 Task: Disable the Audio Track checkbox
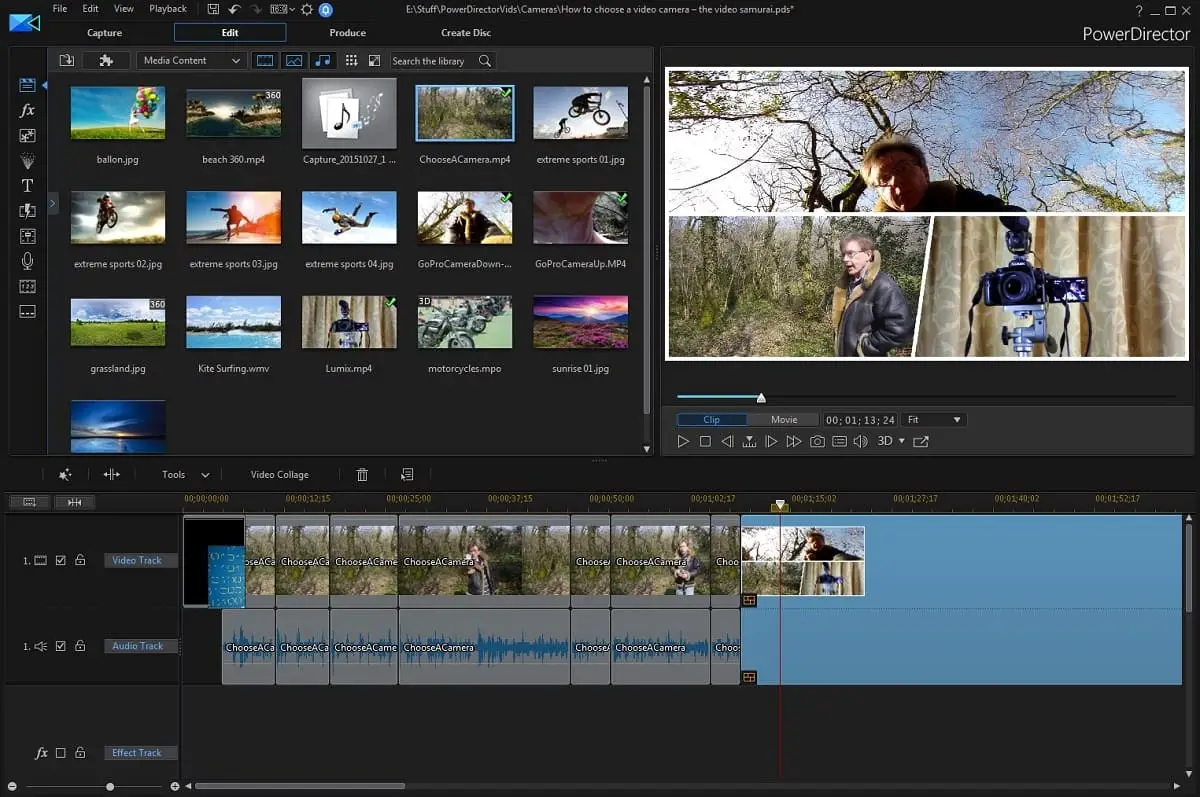[x=60, y=647]
